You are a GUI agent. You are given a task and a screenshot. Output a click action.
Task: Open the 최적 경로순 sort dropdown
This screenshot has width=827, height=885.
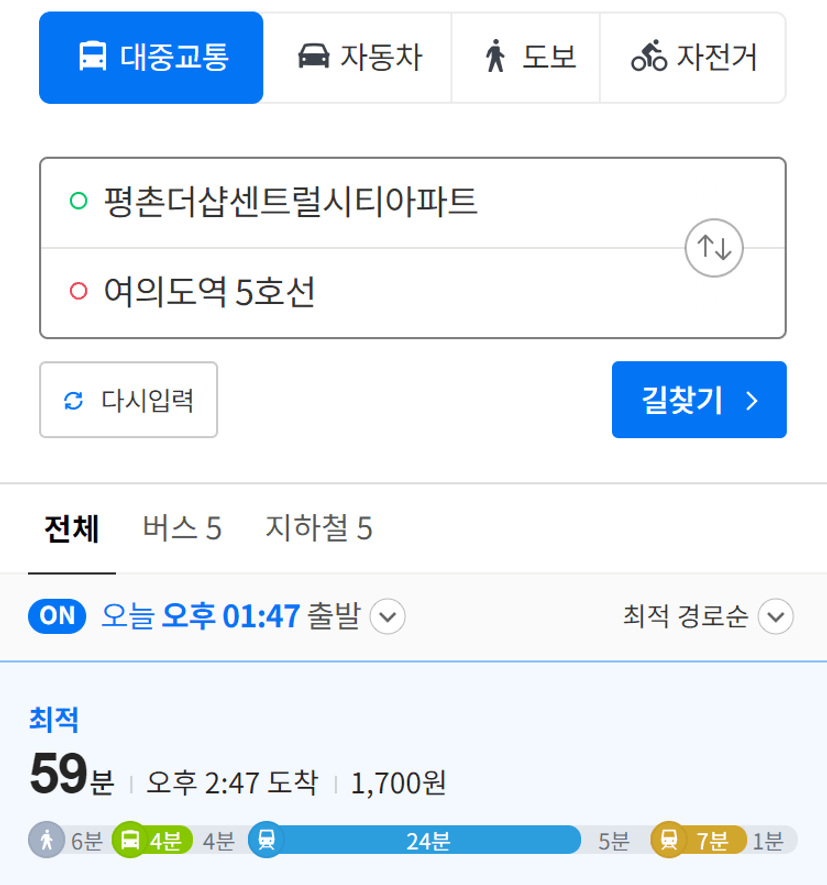click(x=708, y=616)
